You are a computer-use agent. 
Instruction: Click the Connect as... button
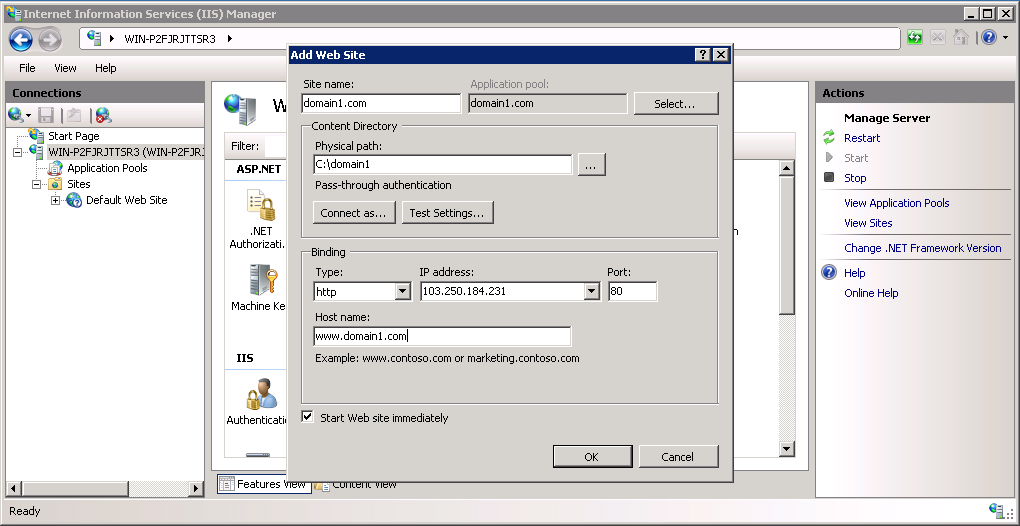[353, 213]
